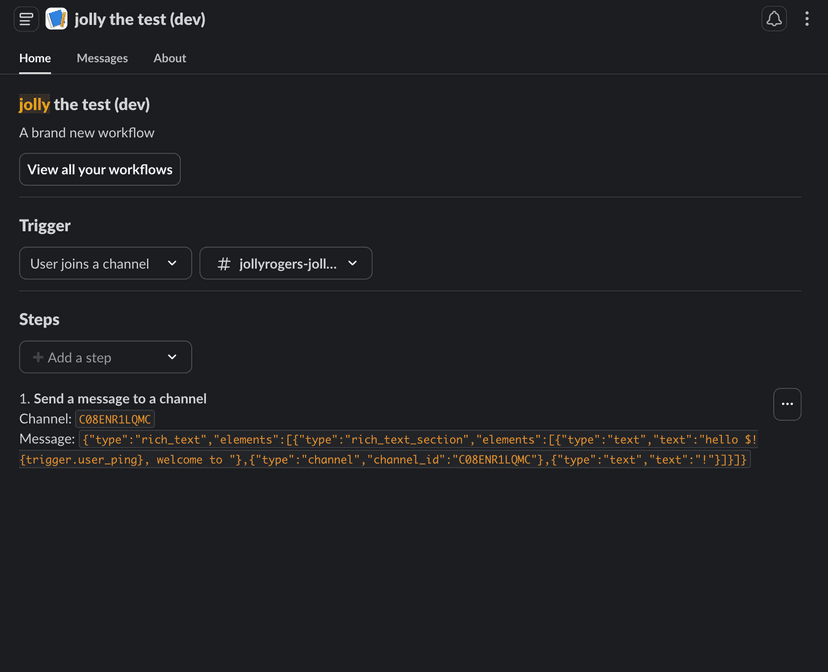This screenshot has height=672, width=828.
Task: Click the hash icon in channel selector
Action: click(x=224, y=264)
